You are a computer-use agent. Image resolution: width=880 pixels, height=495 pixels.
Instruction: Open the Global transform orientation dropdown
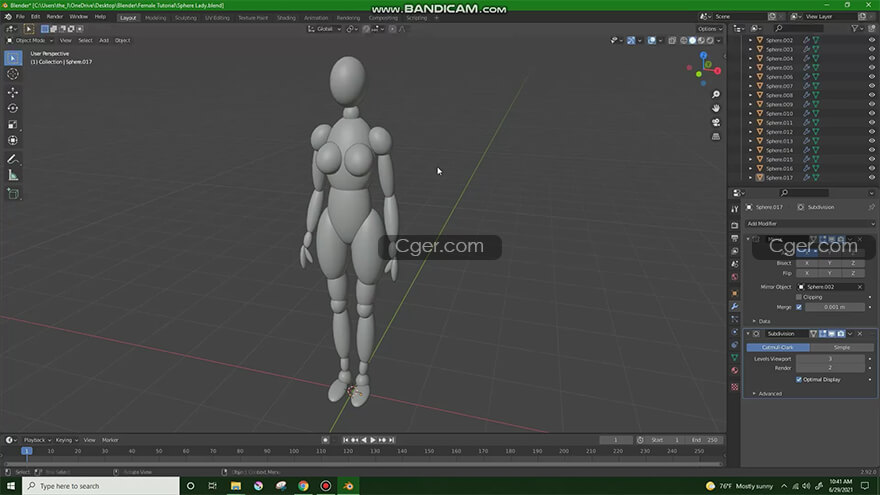(324, 29)
